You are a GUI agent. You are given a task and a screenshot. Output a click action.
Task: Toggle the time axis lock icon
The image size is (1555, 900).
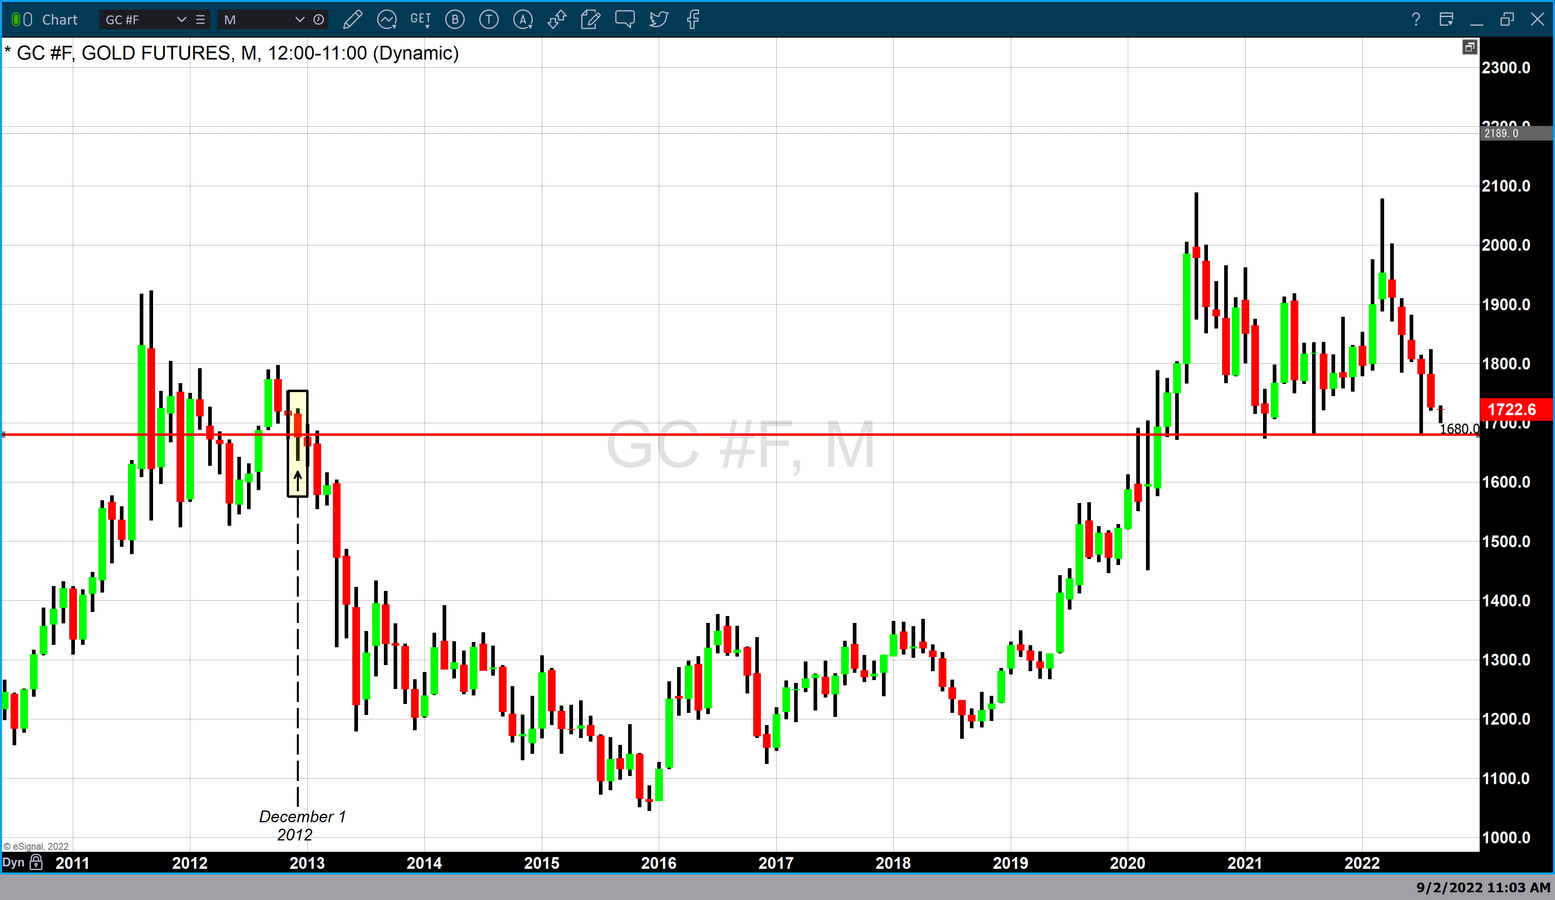(x=36, y=862)
